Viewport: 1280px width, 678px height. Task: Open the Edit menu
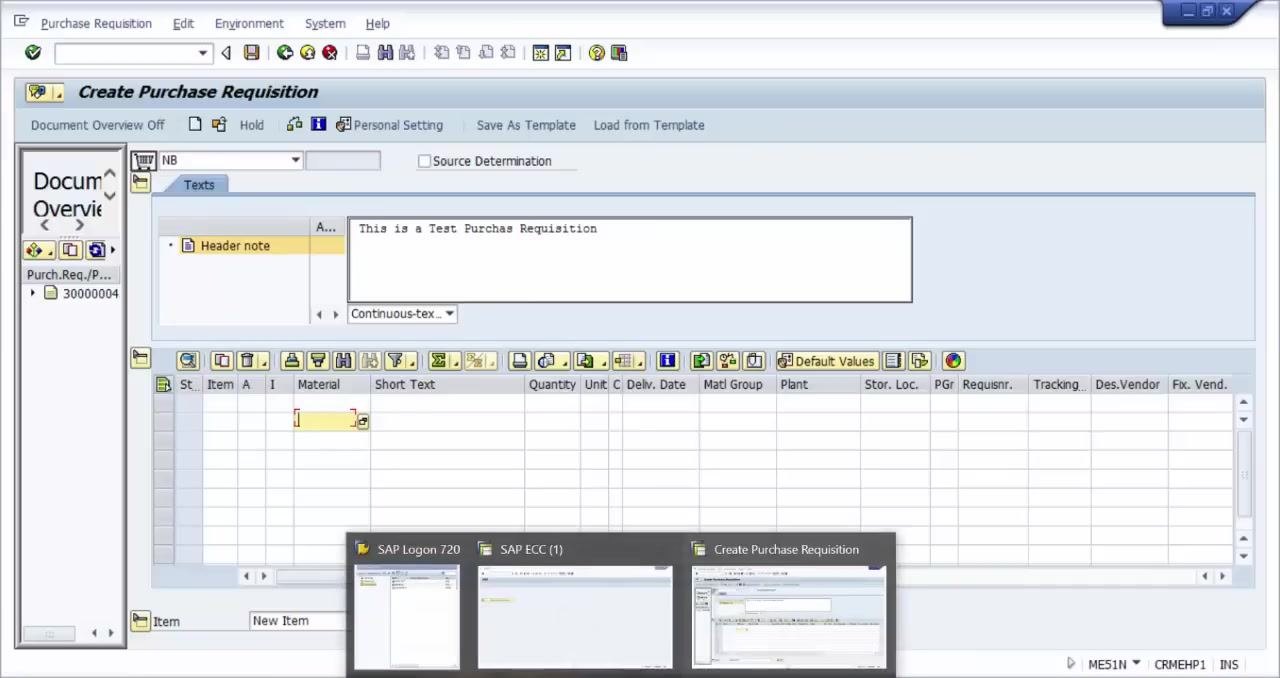[x=183, y=23]
